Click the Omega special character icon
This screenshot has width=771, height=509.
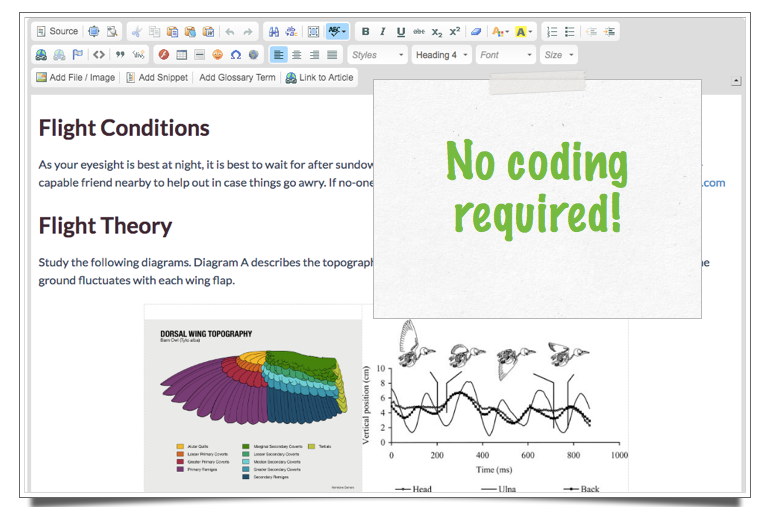pyautogui.click(x=236, y=55)
